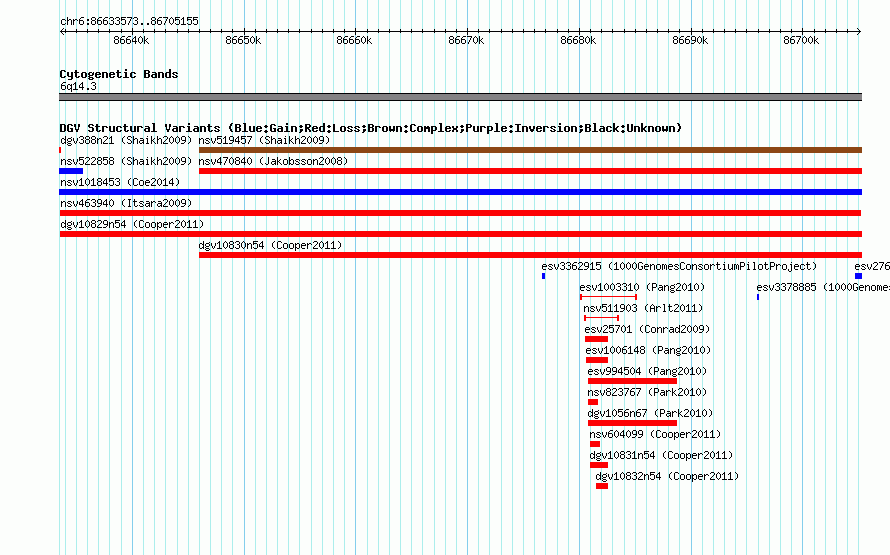Select variant label esv3378885 (1000Genomes
This screenshot has width=890, height=555.
pos(823,287)
